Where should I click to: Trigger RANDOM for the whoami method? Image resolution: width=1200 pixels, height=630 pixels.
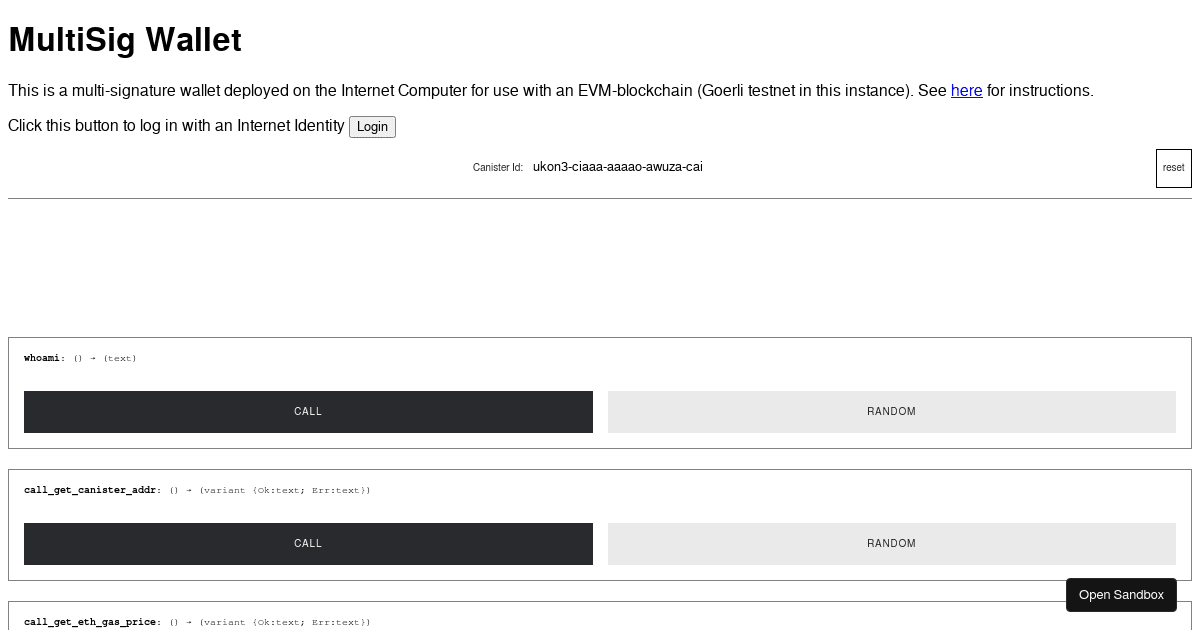(891, 411)
